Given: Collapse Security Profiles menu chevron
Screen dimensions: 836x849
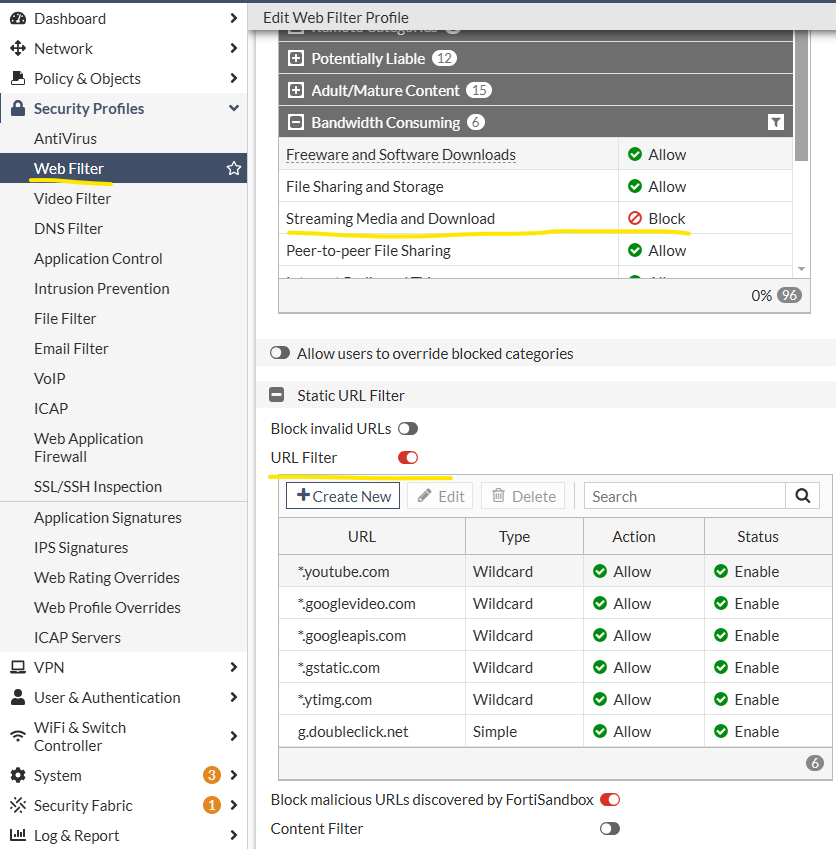Looking at the screenshot, I should [234, 108].
